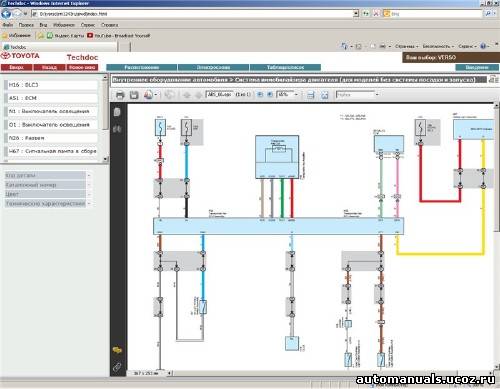Open the zoom percentage dropdown

pyautogui.click(x=296, y=95)
